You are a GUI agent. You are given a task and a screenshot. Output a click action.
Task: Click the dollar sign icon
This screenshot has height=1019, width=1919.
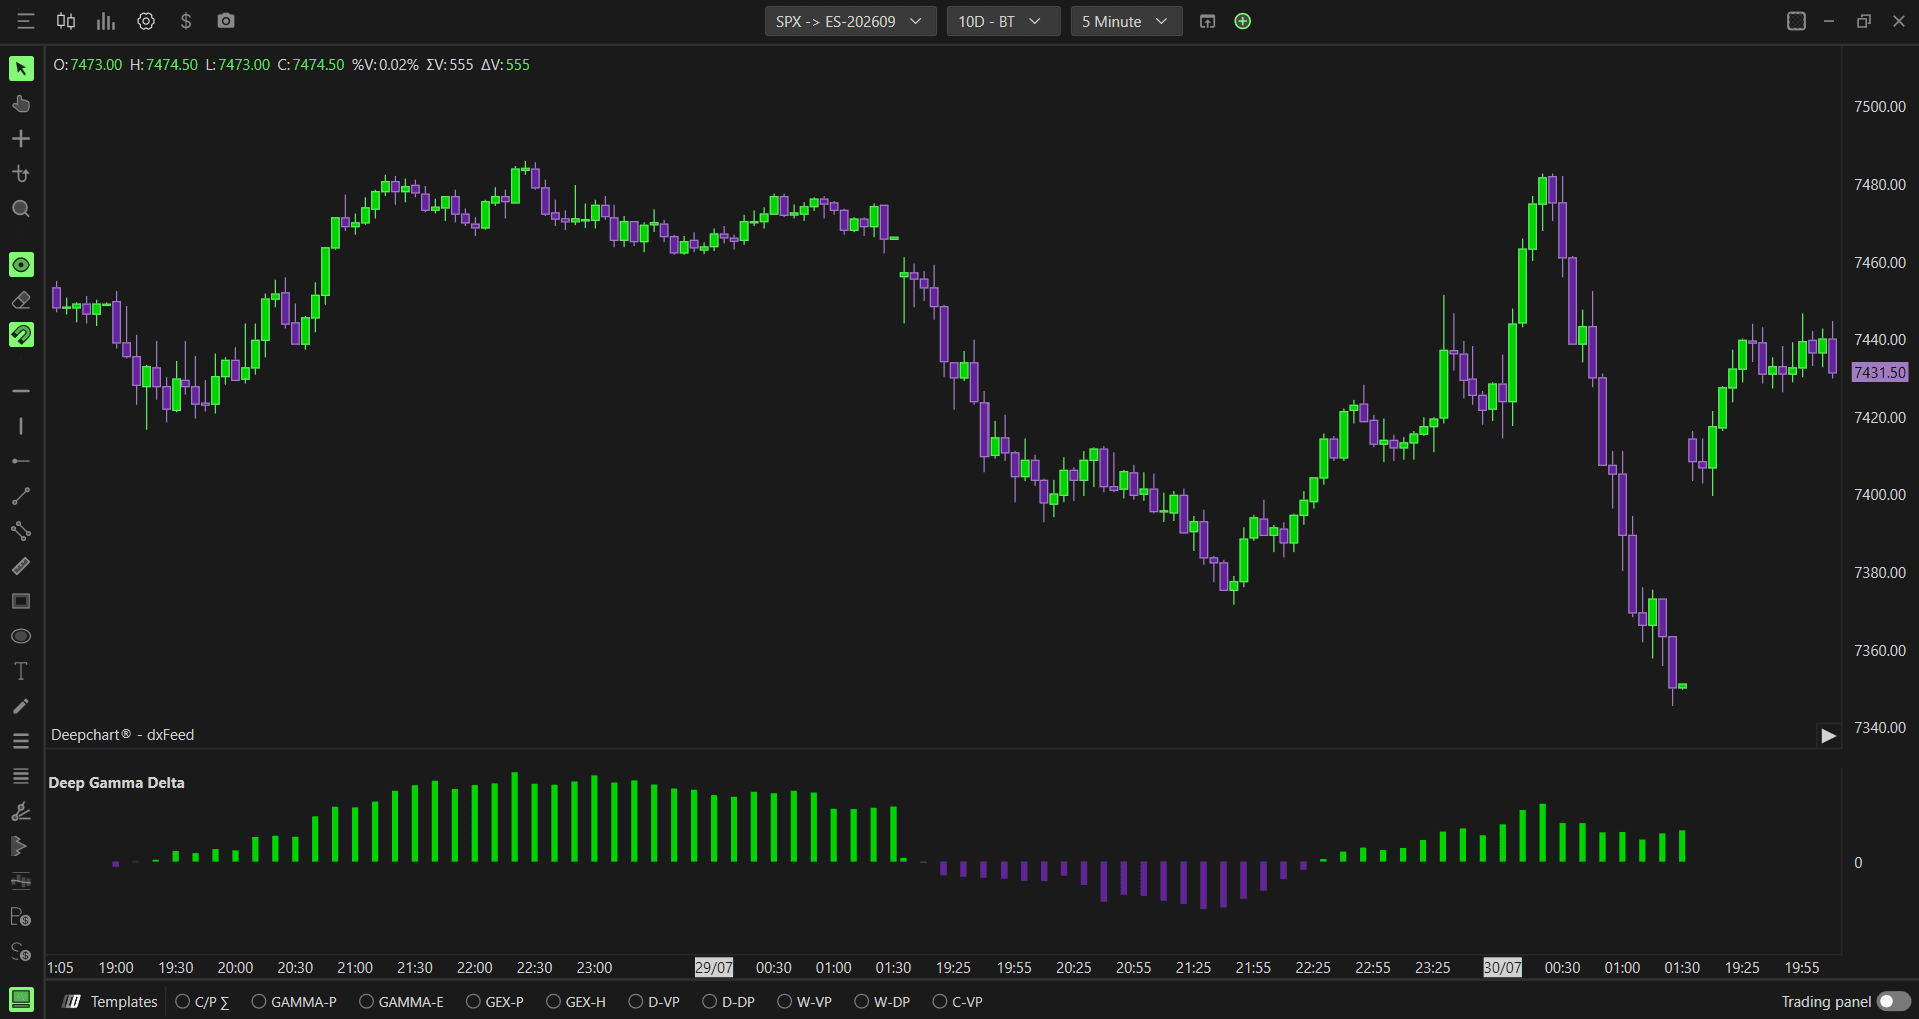pyautogui.click(x=186, y=21)
